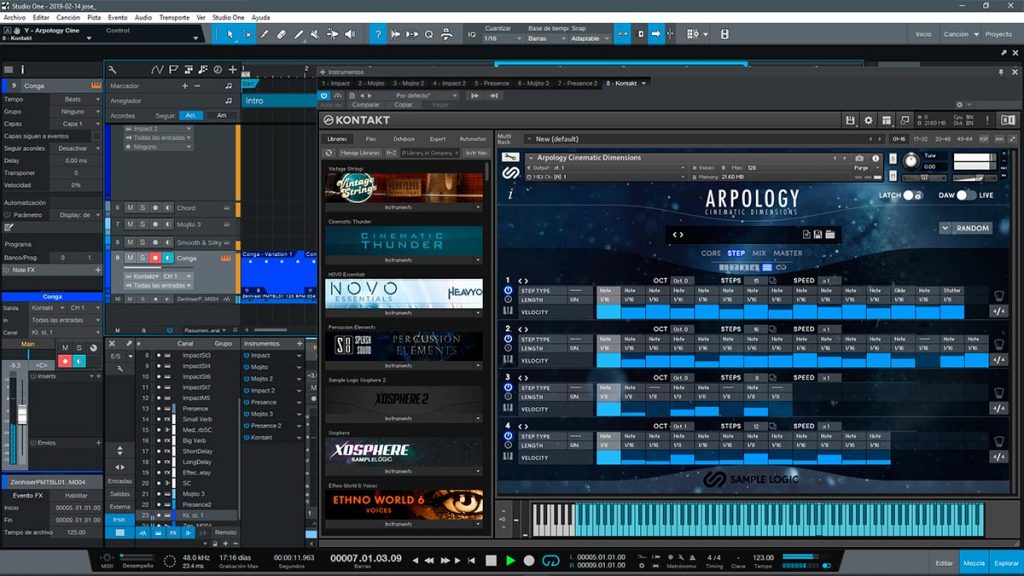Toggle the LATCH switch

point(912,195)
